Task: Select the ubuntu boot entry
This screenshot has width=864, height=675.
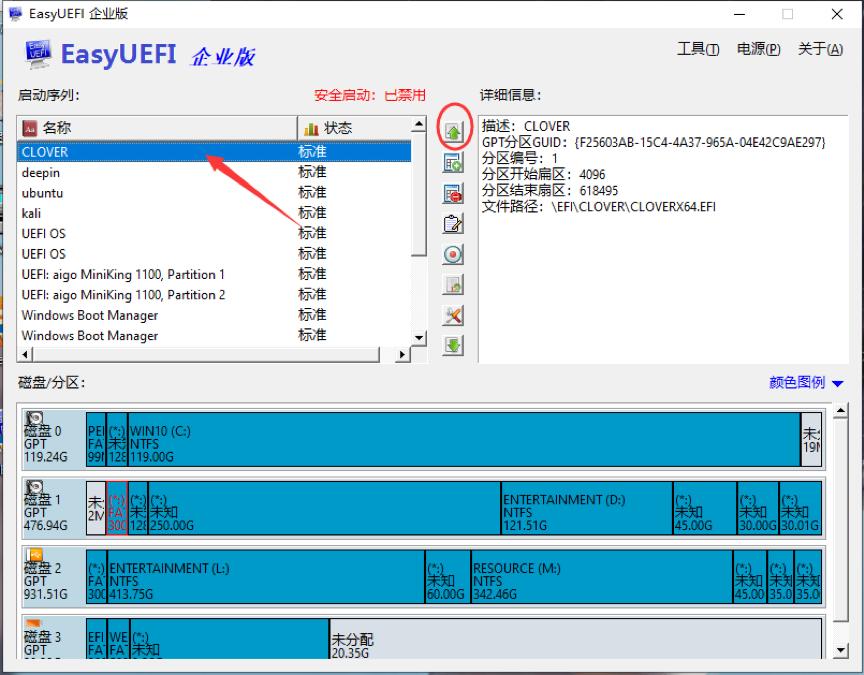Action: click(x=100, y=193)
